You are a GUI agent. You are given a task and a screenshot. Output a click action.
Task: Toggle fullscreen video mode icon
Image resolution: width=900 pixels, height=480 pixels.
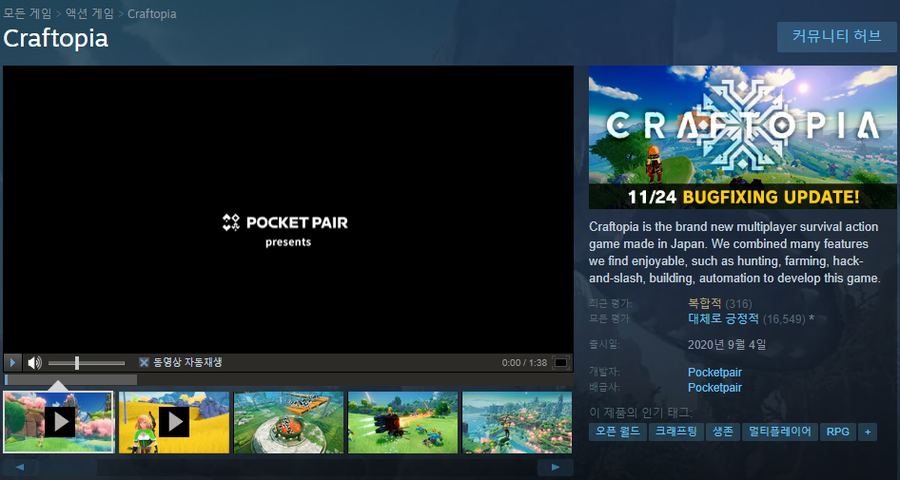pyautogui.click(x=561, y=363)
